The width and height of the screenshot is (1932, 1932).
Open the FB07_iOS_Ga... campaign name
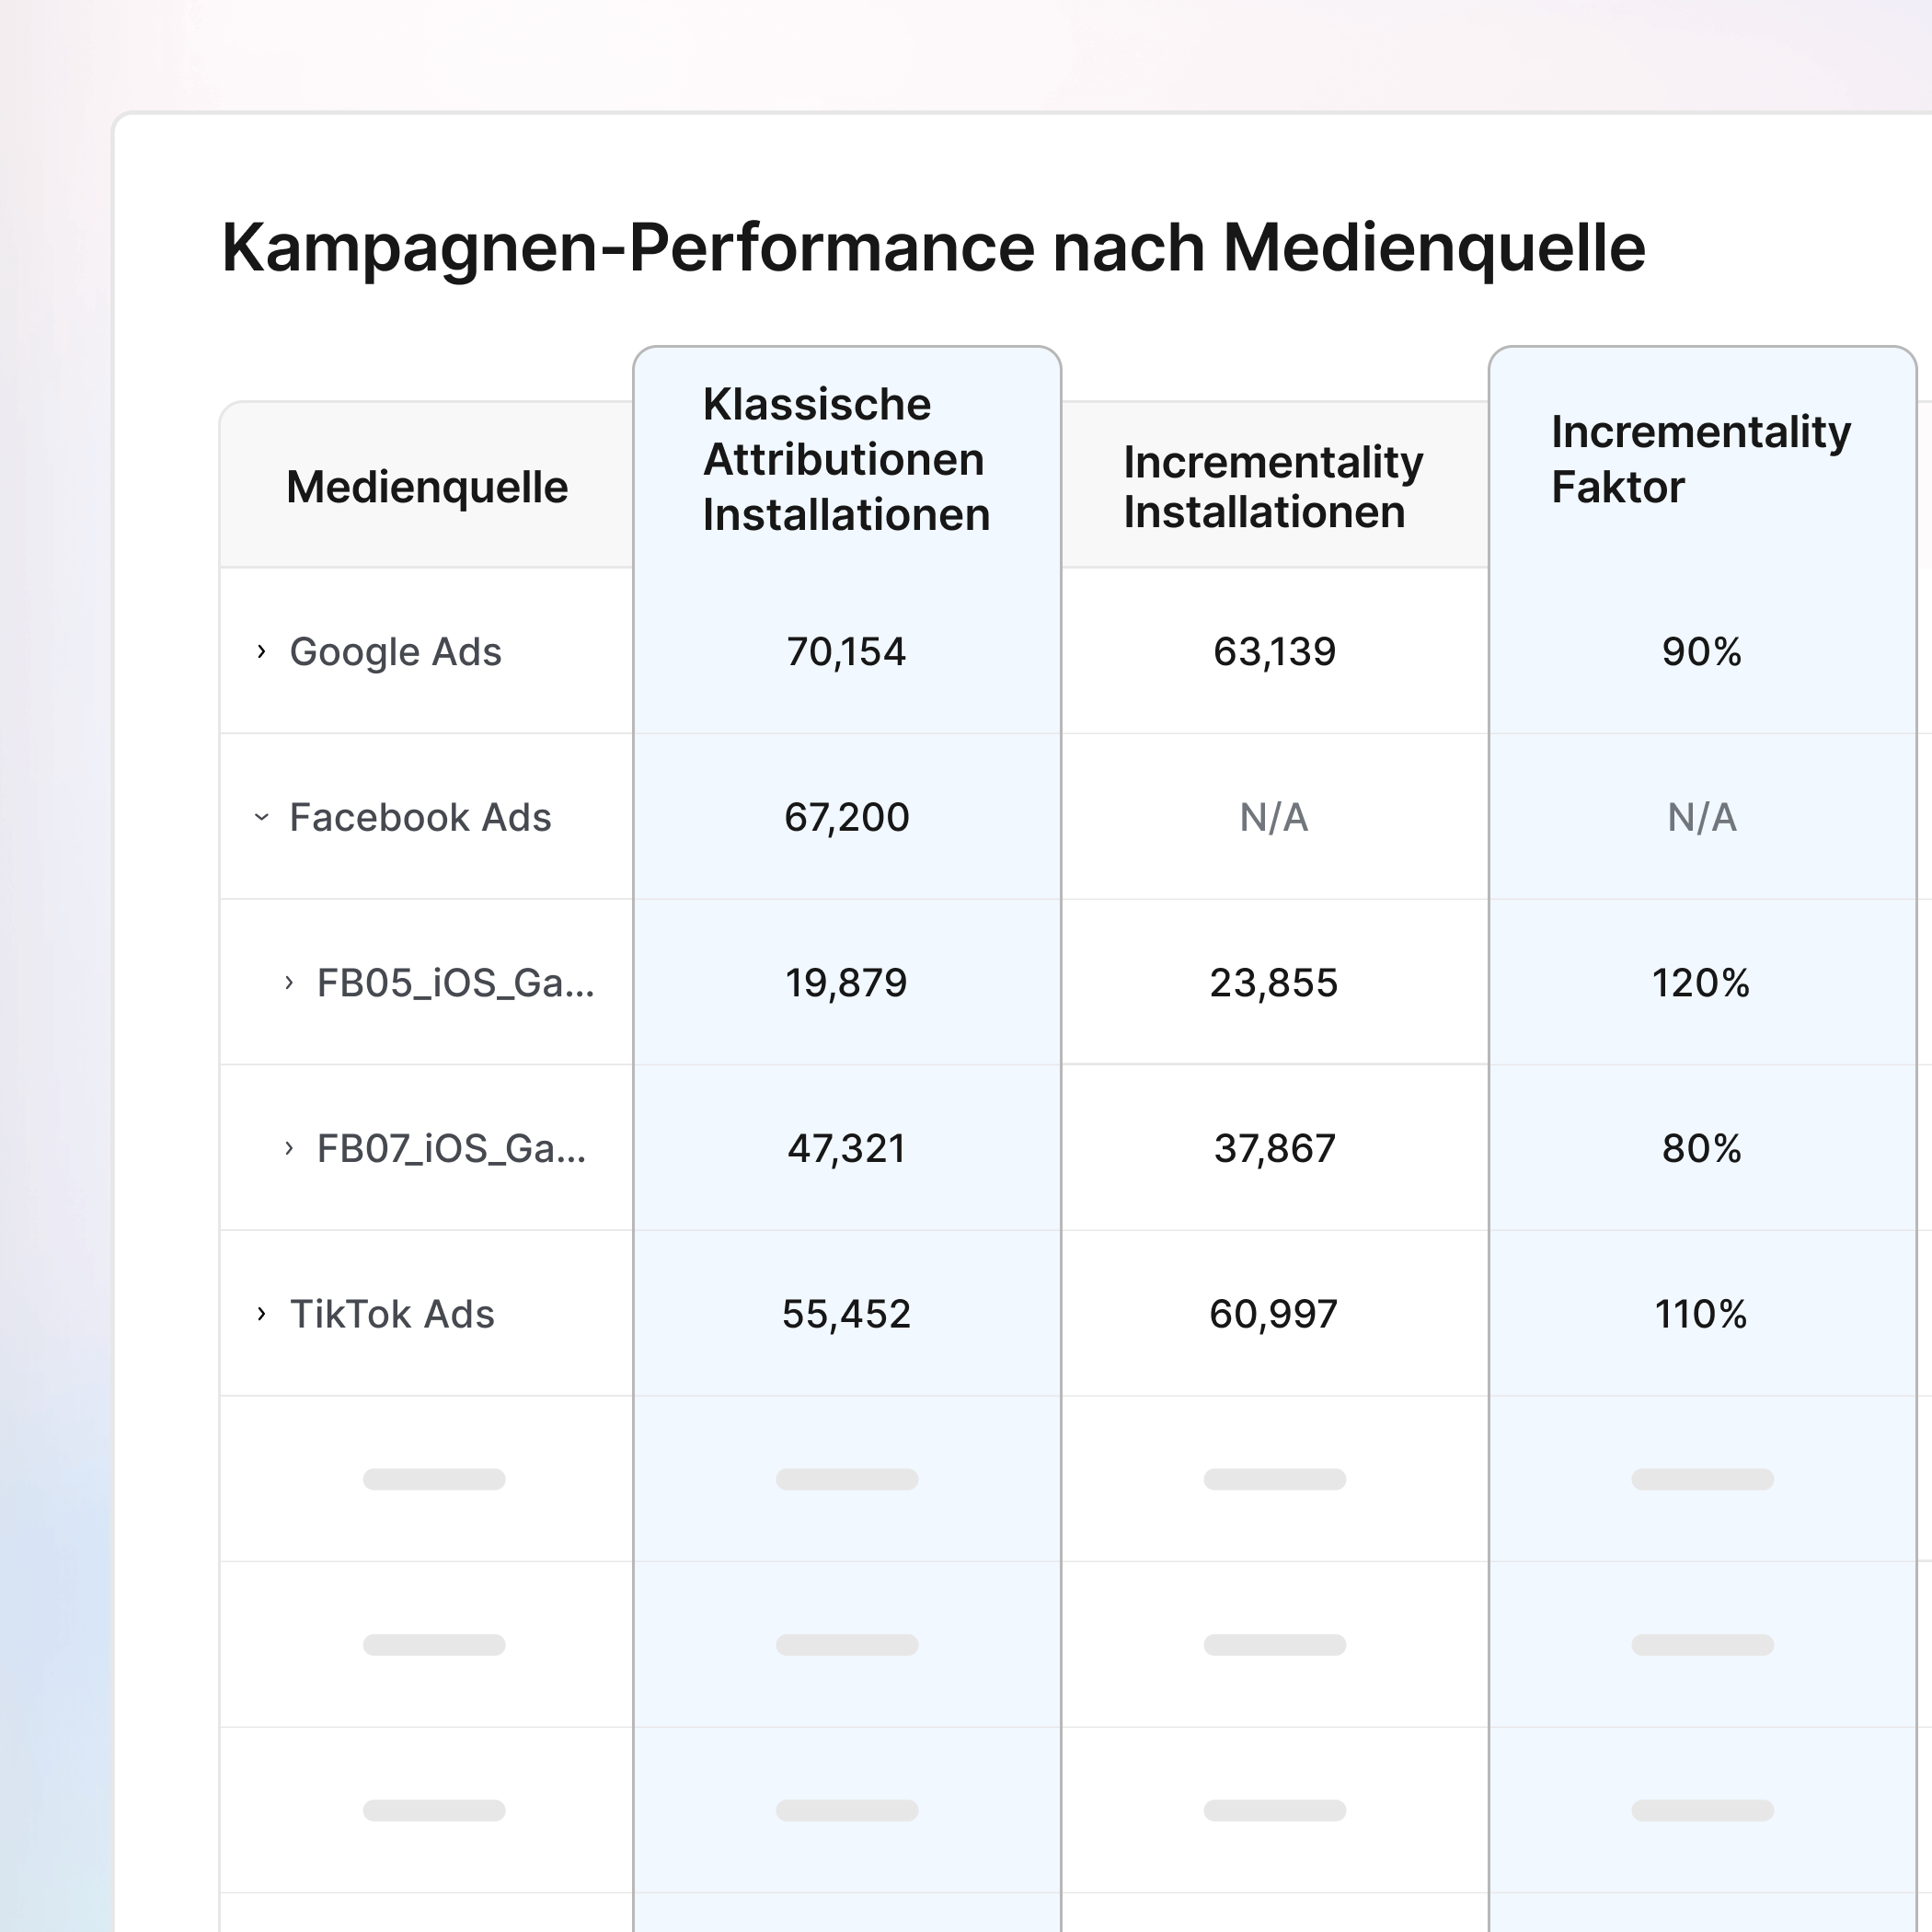point(451,1148)
